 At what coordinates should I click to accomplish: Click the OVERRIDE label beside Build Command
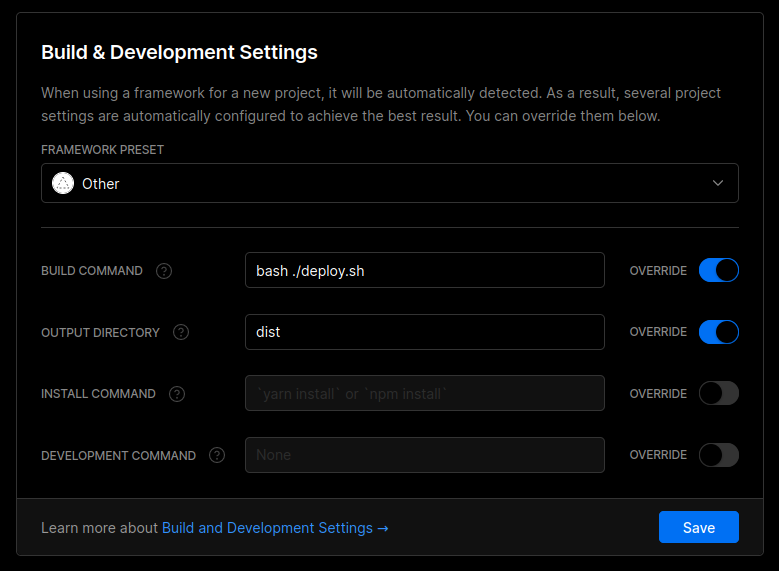[658, 271]
